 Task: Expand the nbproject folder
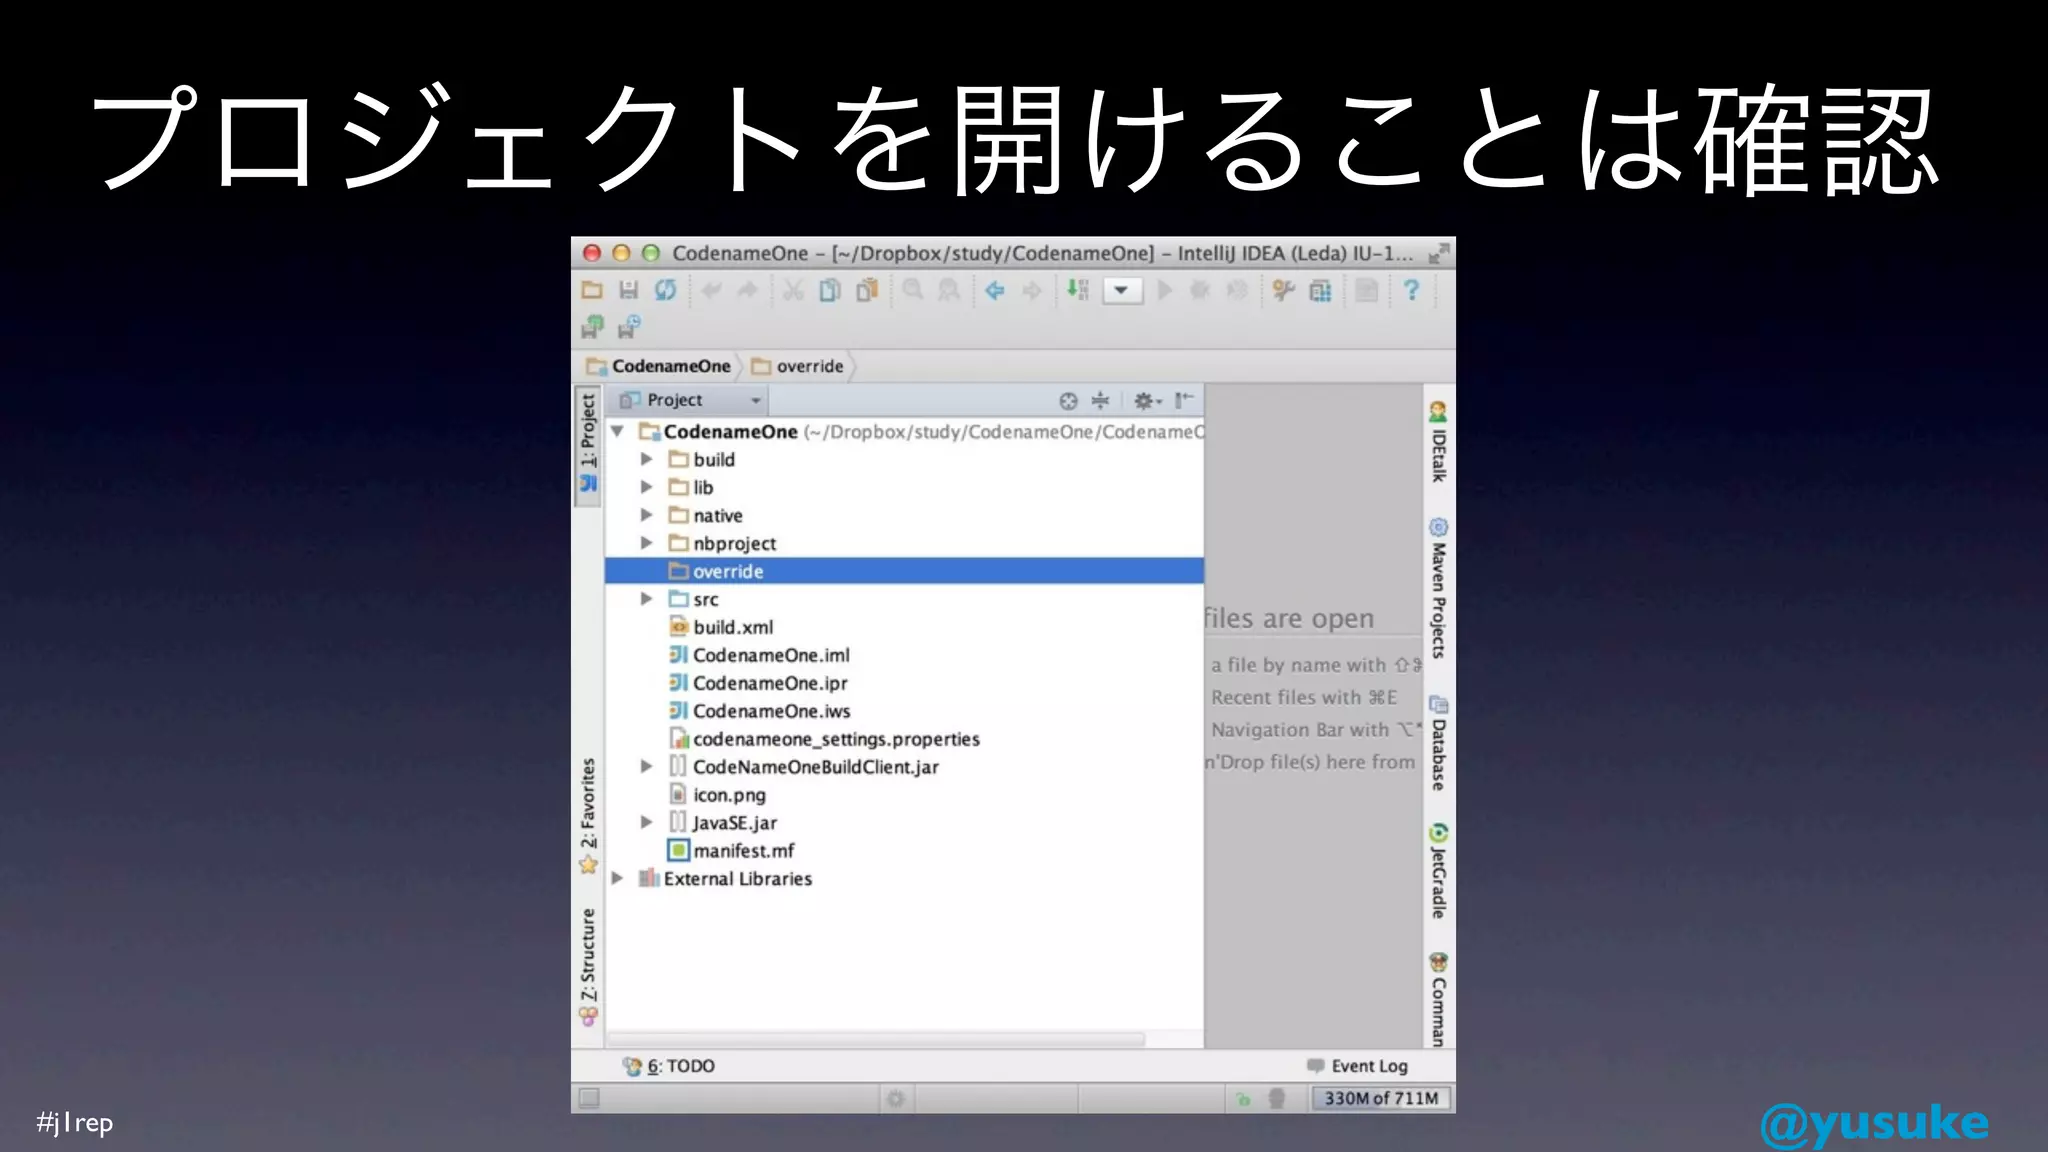(646, 543)
